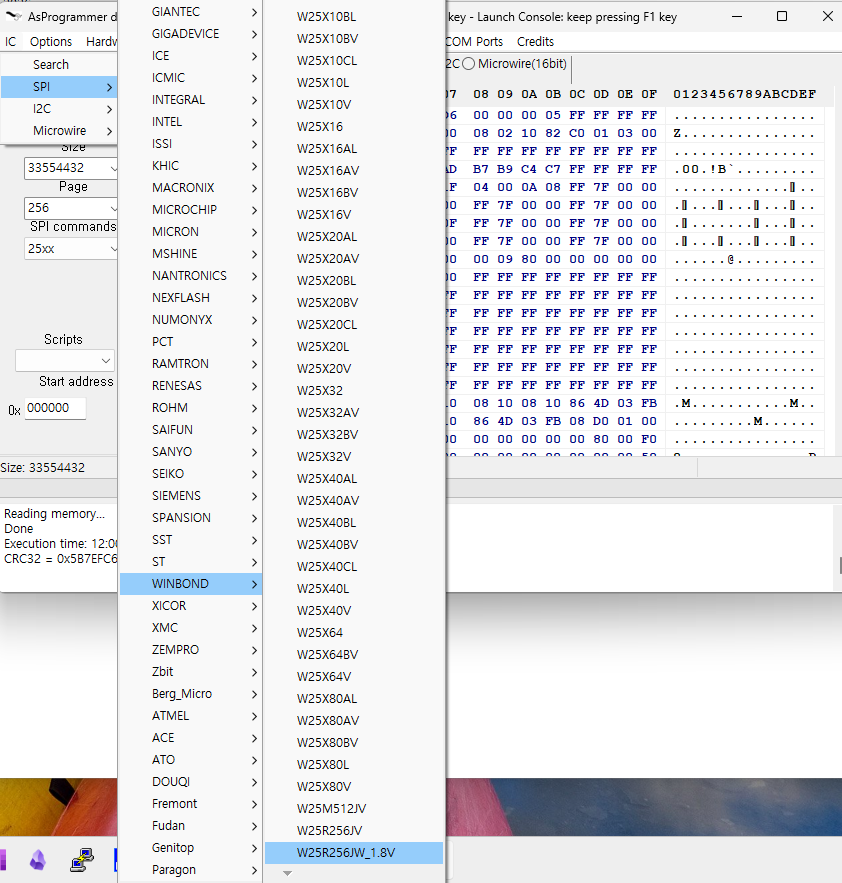Open the Page dropdown showing 256
Screen dimensions: 842x883
(x=70, y=208)
